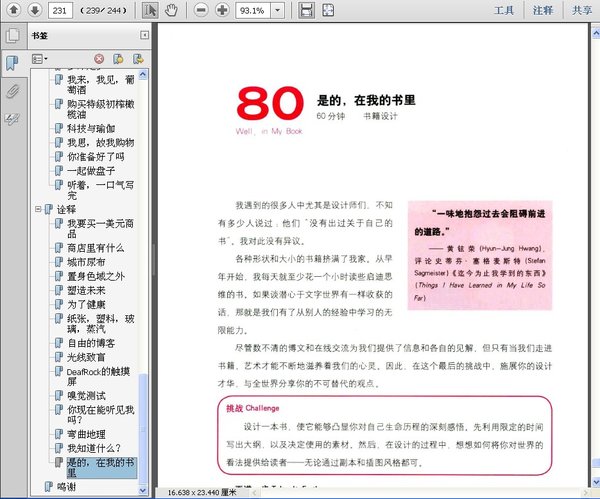
Task: Delete the selected bookmark with red icon
Action: [99, 59]
